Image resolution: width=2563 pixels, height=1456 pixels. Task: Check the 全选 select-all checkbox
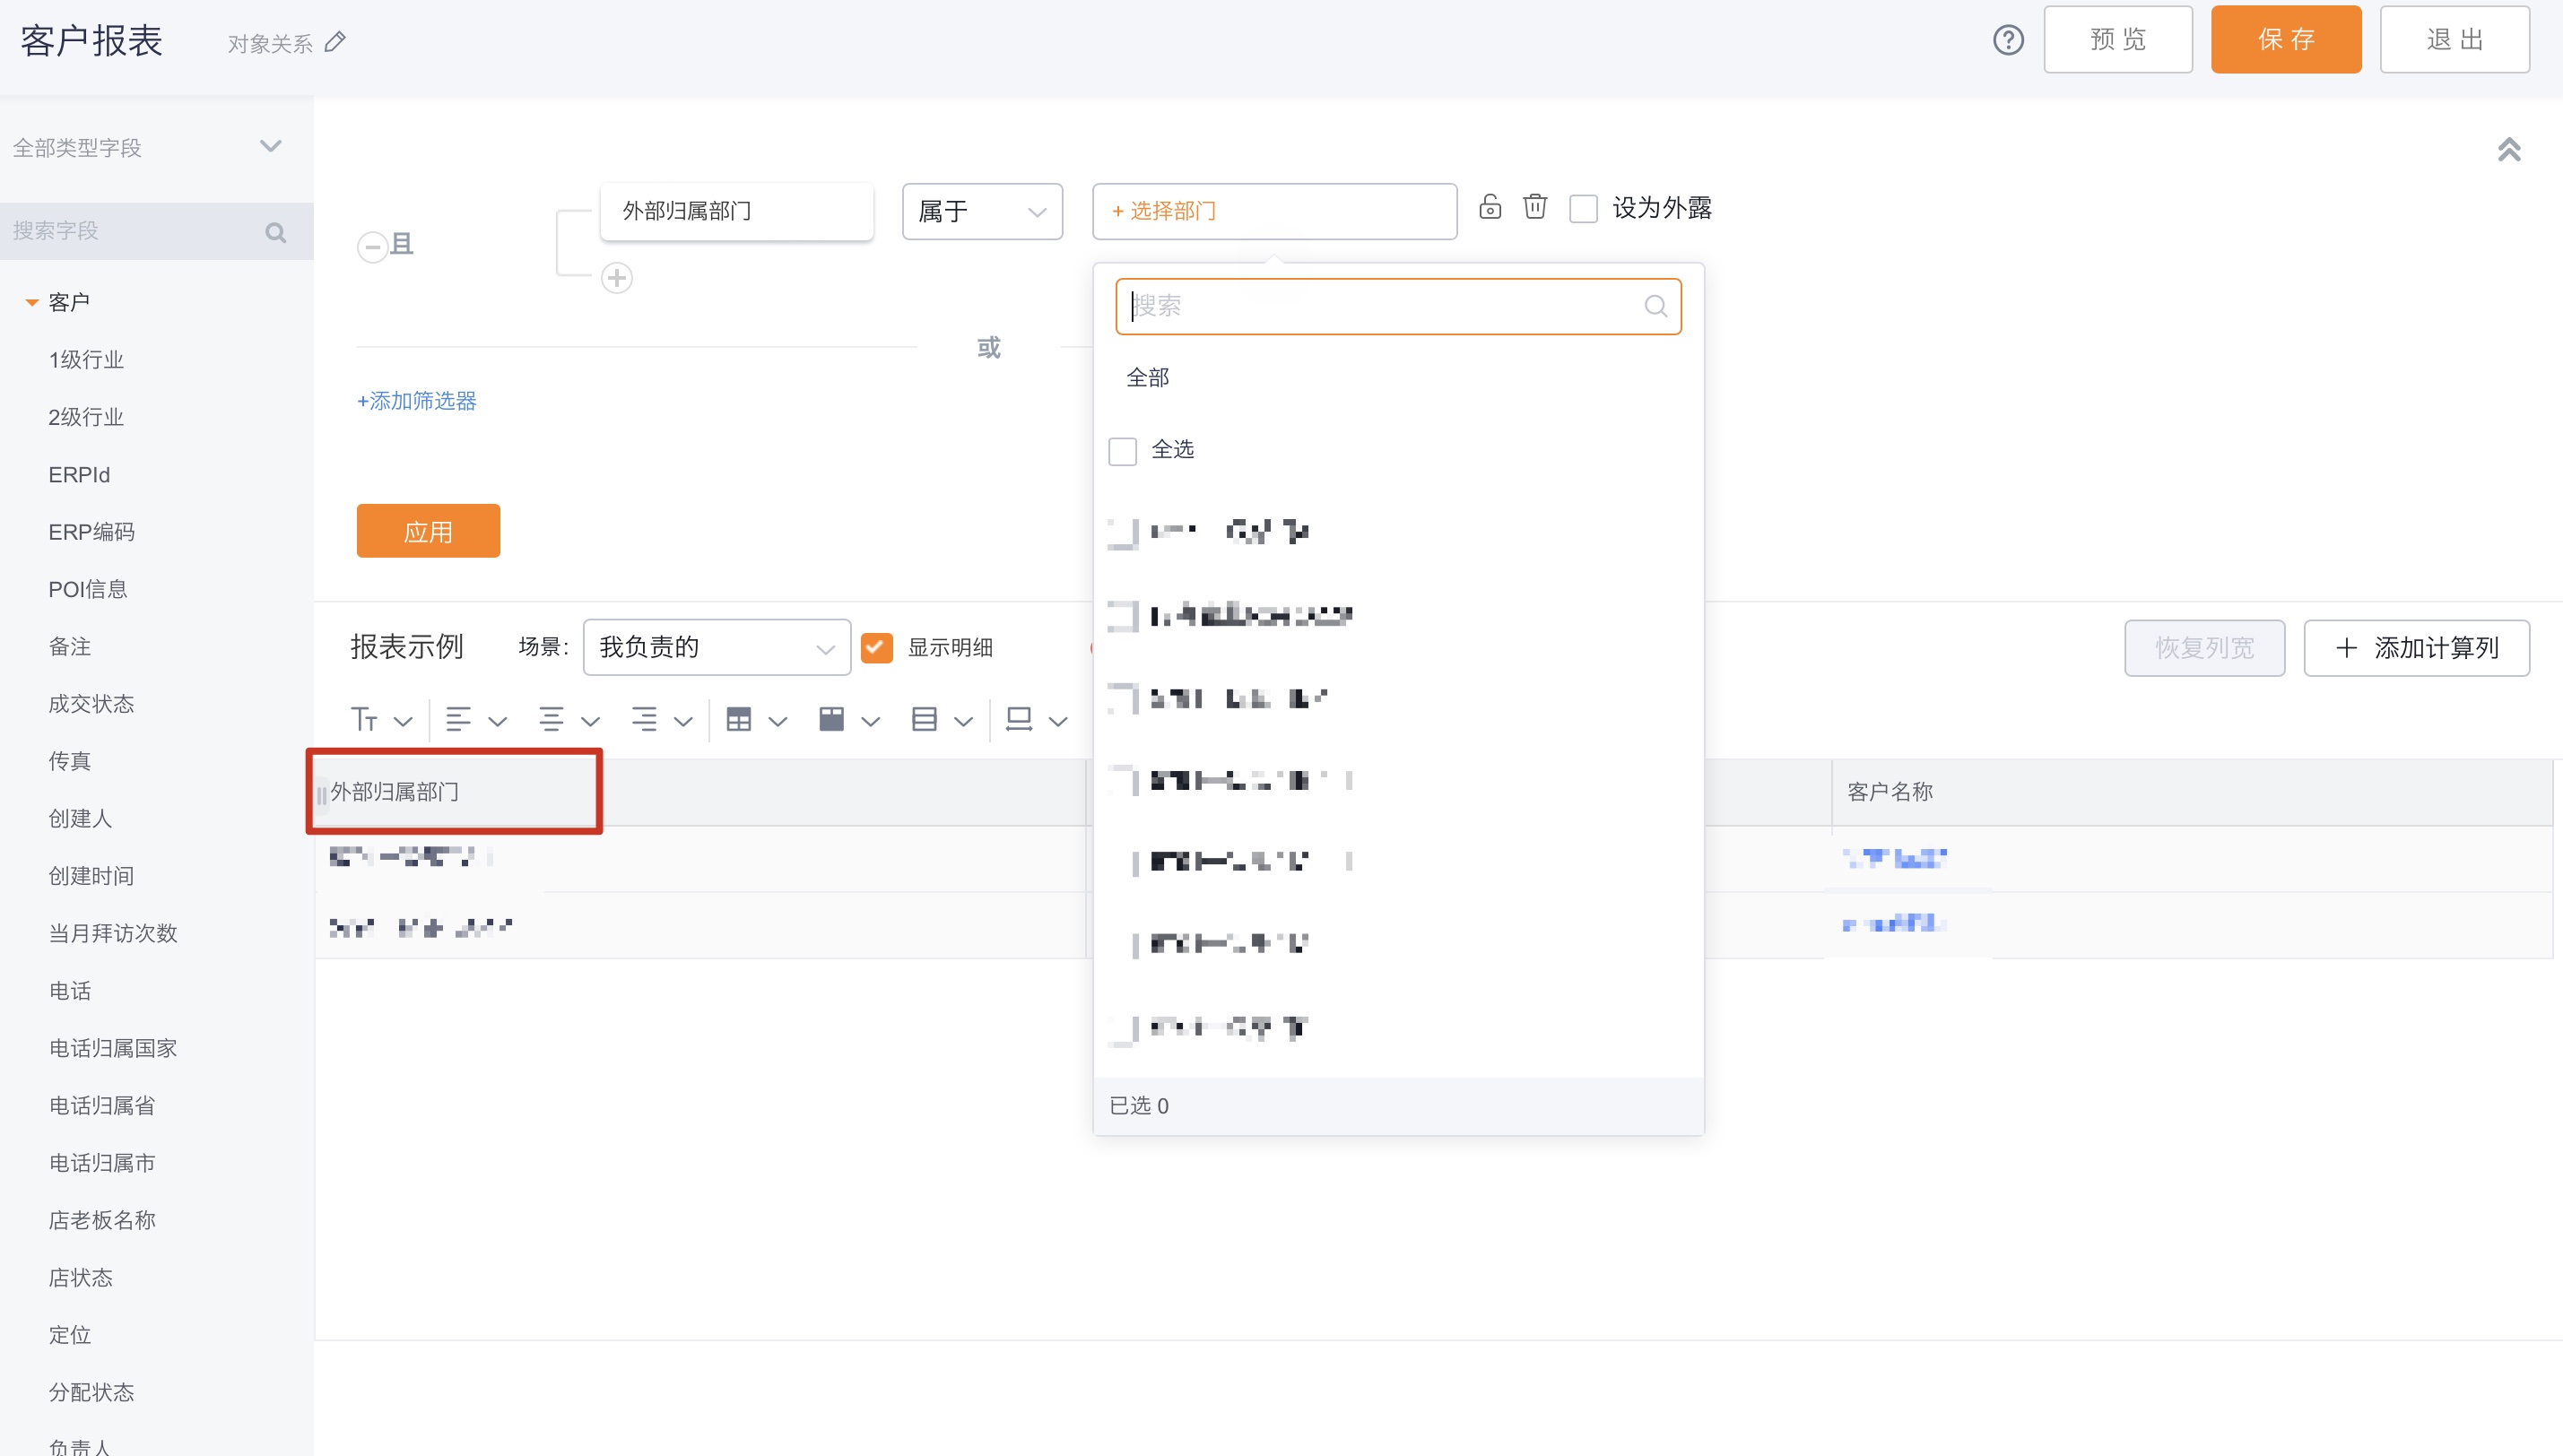1122,451
